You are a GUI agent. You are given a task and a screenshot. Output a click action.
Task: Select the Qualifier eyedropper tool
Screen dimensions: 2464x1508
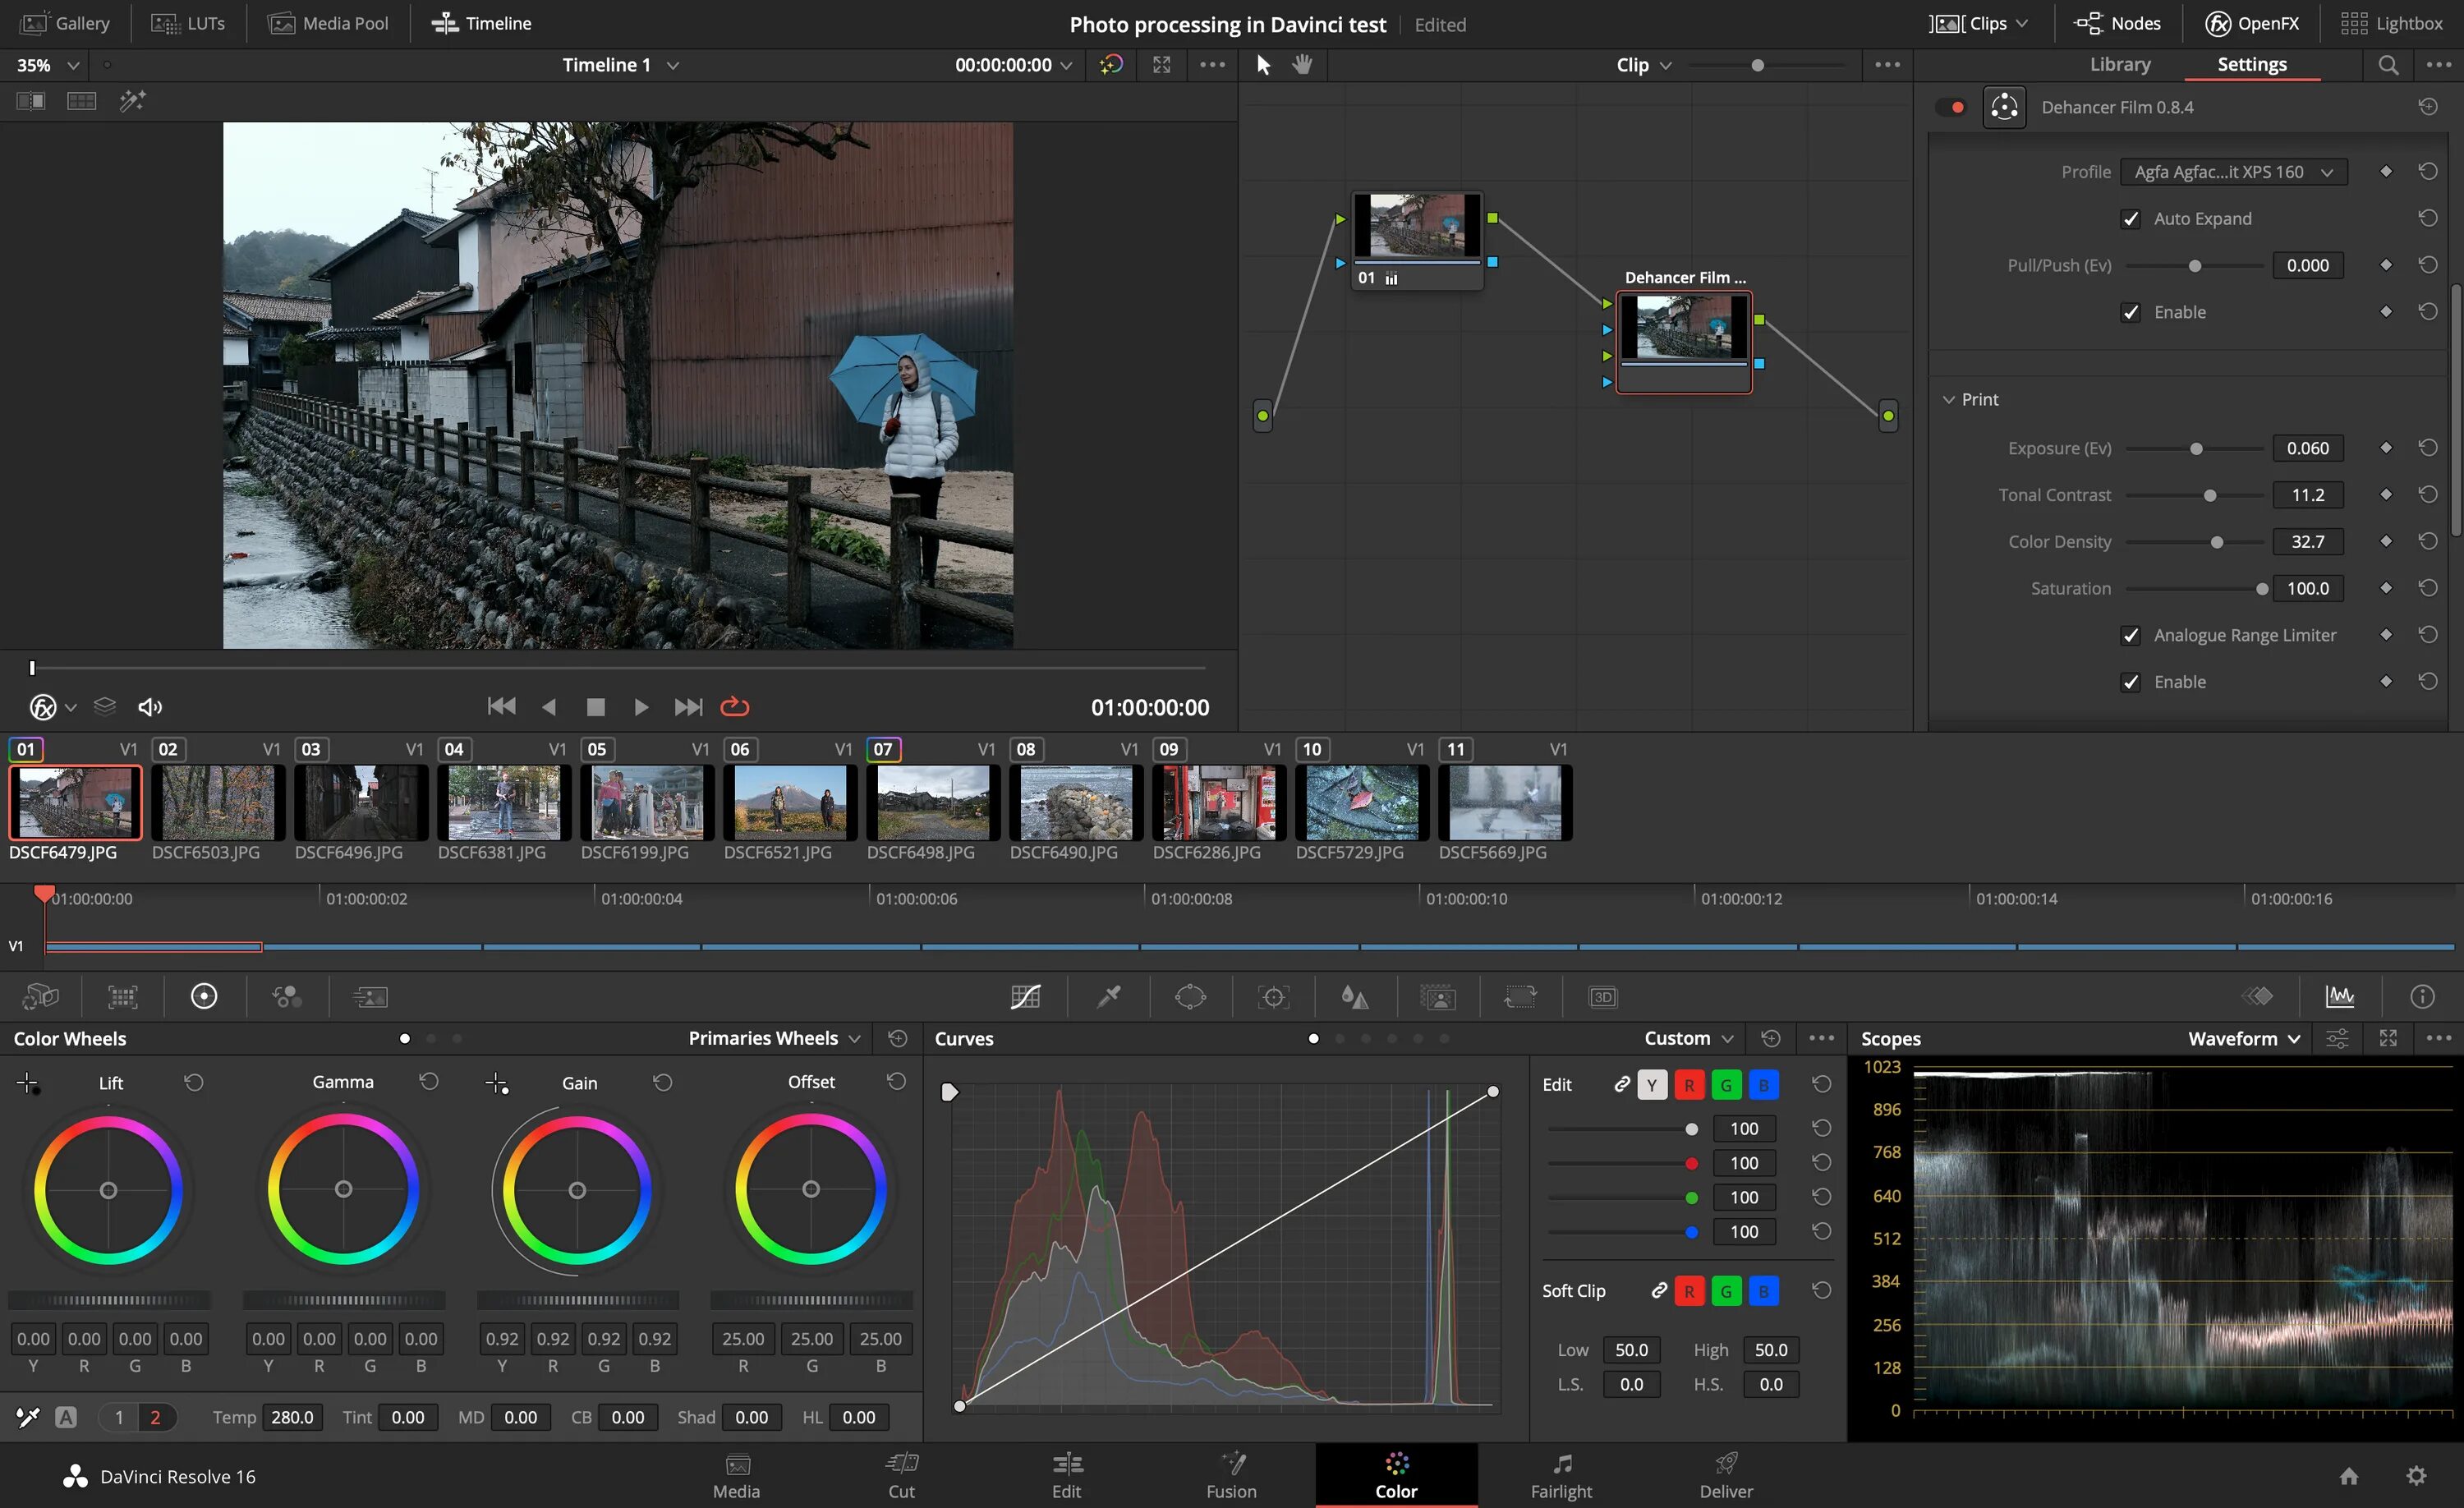[1108, 997]
